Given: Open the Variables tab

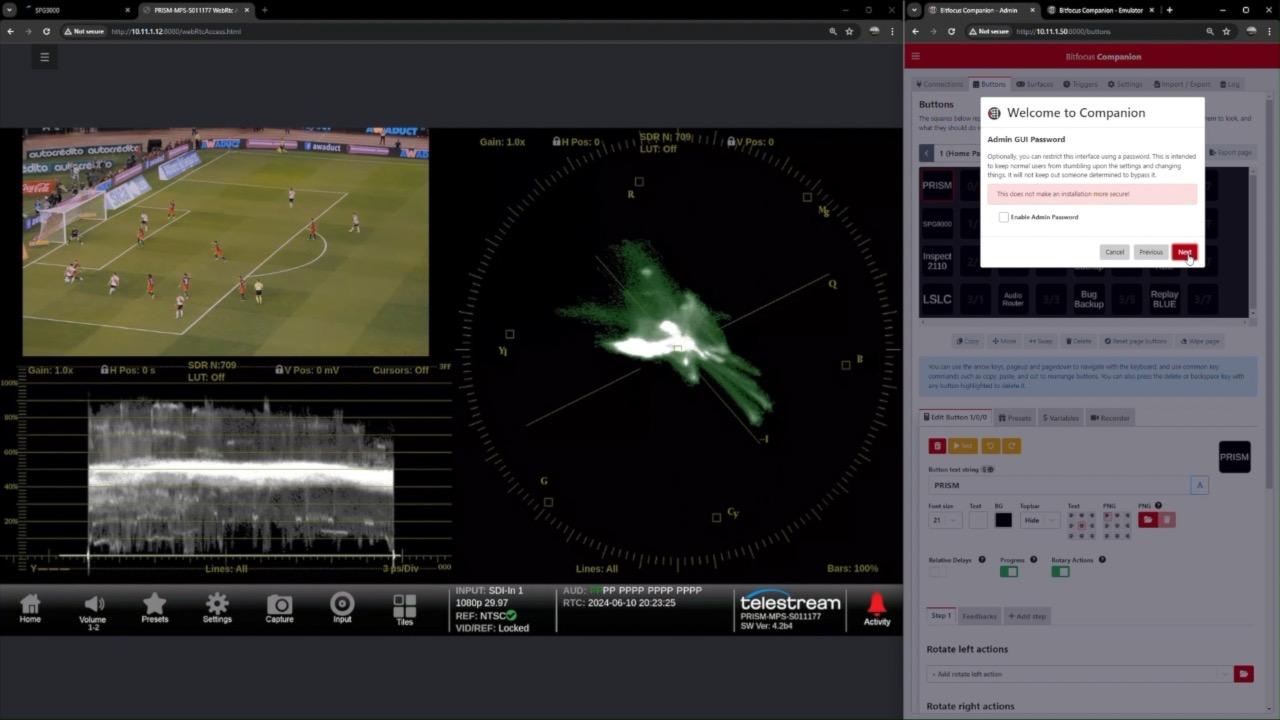Looking at the screenshot, I should pos(1060,418).
